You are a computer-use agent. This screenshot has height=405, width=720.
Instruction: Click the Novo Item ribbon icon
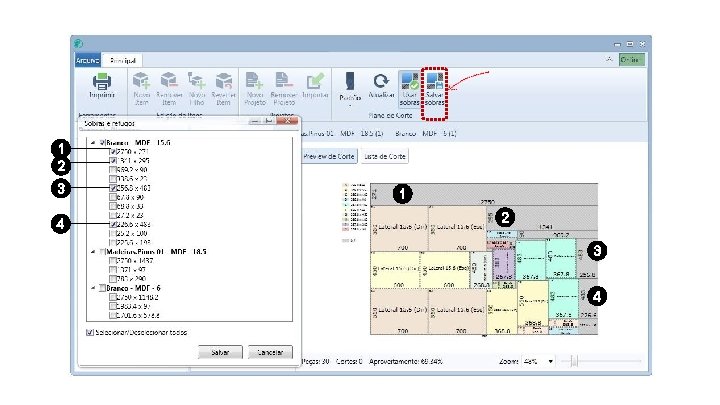(x=141, y=81)
